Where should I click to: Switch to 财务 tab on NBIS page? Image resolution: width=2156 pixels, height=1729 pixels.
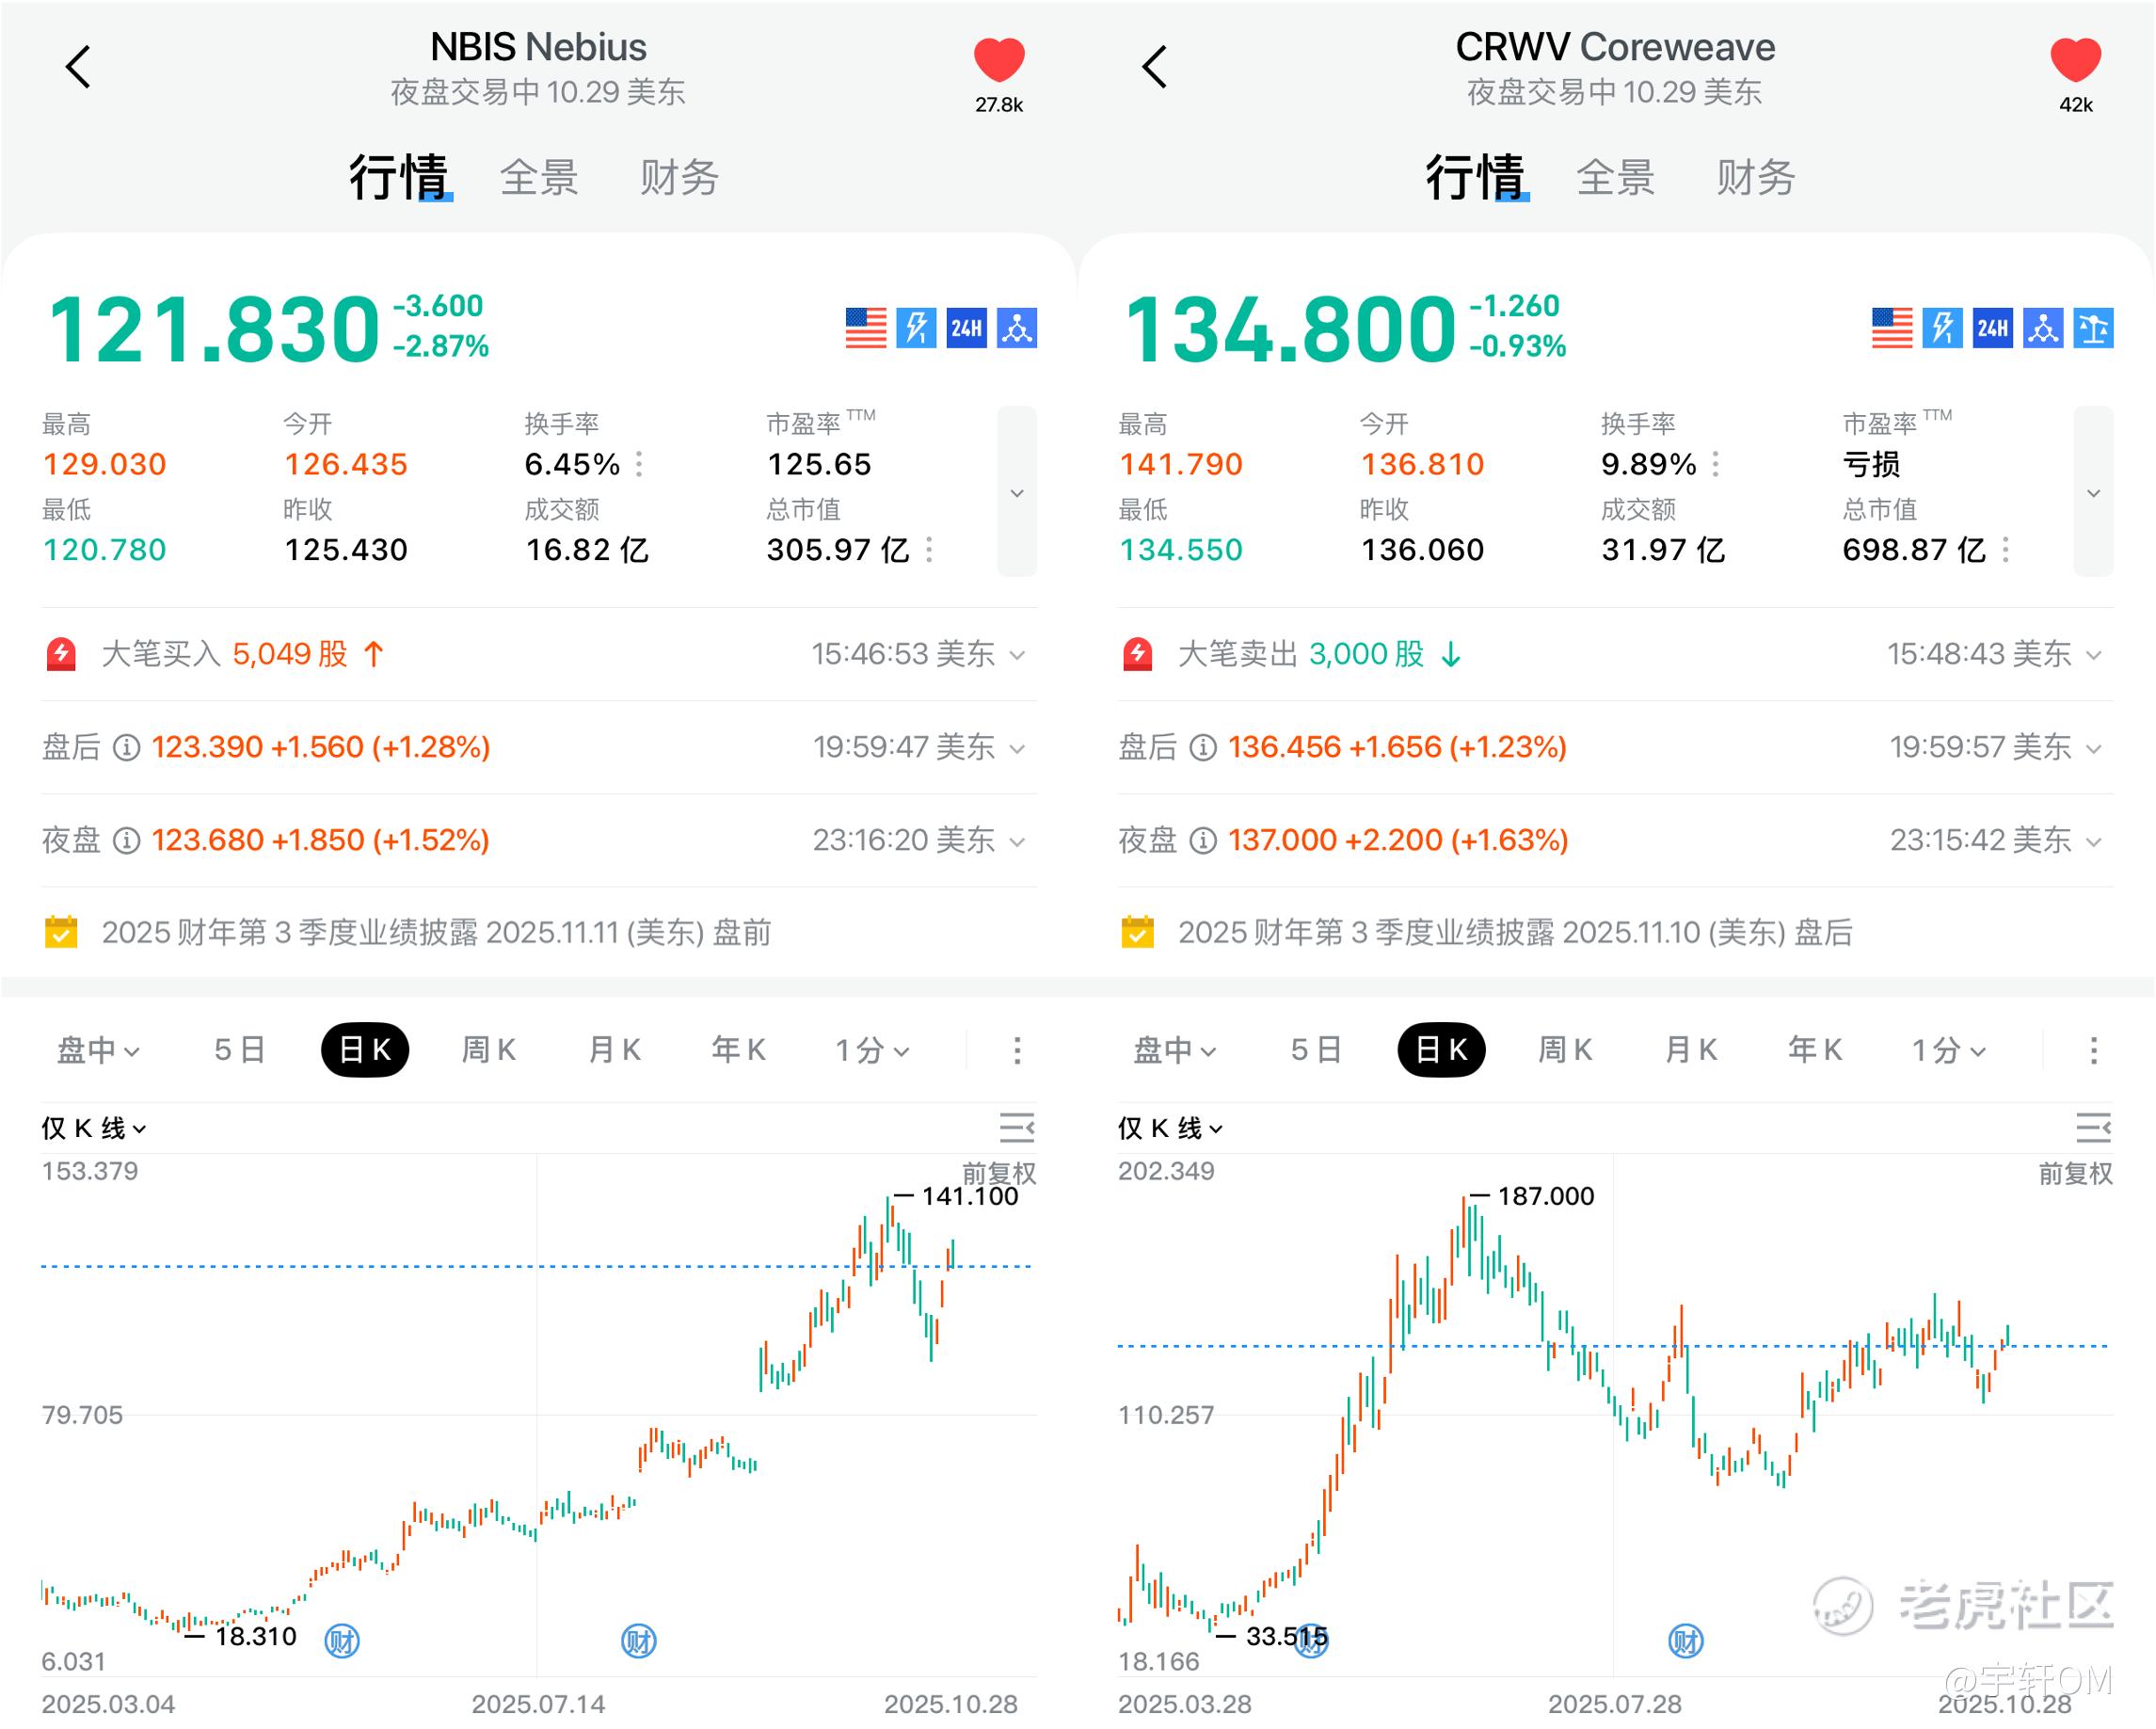(x=679, y=178)
